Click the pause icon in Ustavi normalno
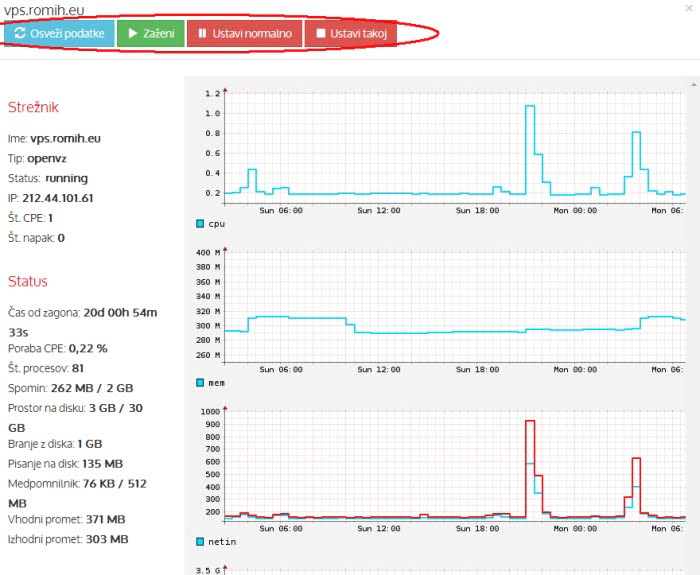This screenshot has height=575, width=700. coord(202,33)
